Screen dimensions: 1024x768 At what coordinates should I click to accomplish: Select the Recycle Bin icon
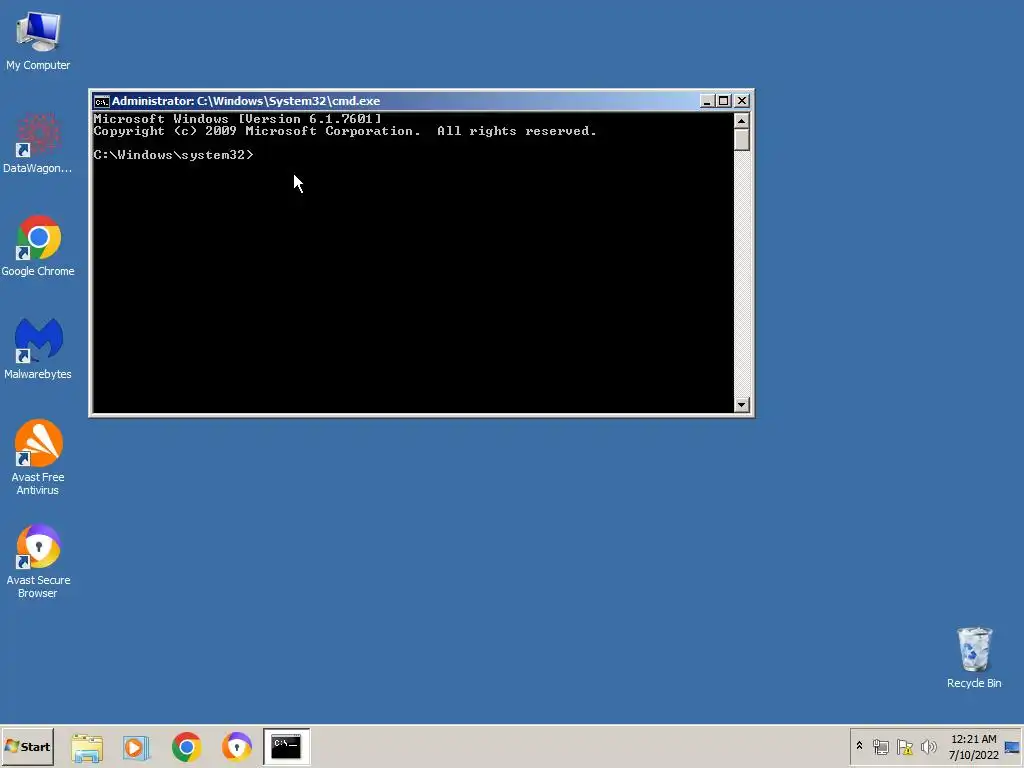[974, 658]
